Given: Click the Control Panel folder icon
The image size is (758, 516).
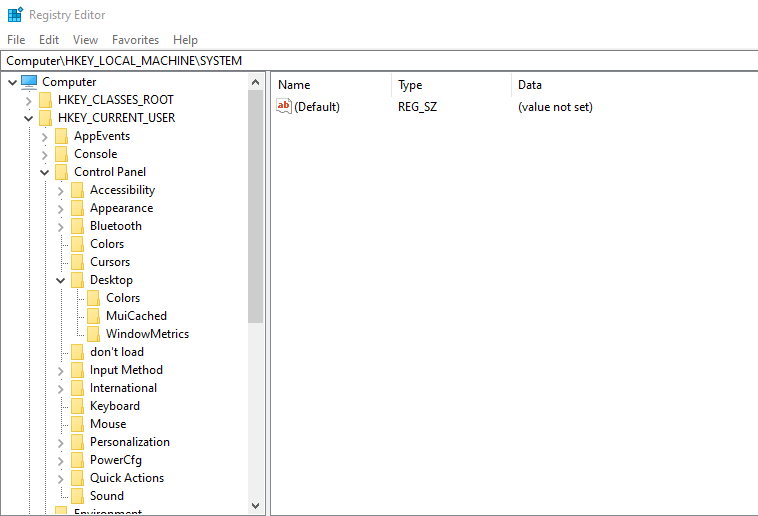Looking at the screenshot, I should (61, 172).
